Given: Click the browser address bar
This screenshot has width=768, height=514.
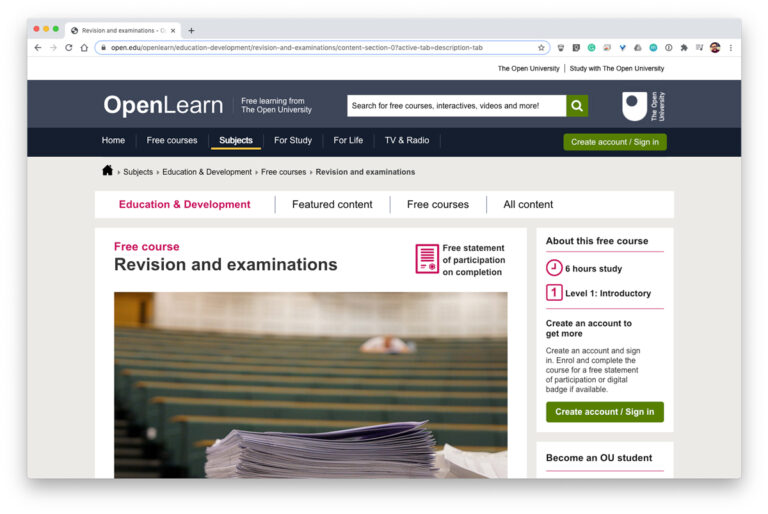Looking at the screenshot, I should coord(321,48).
